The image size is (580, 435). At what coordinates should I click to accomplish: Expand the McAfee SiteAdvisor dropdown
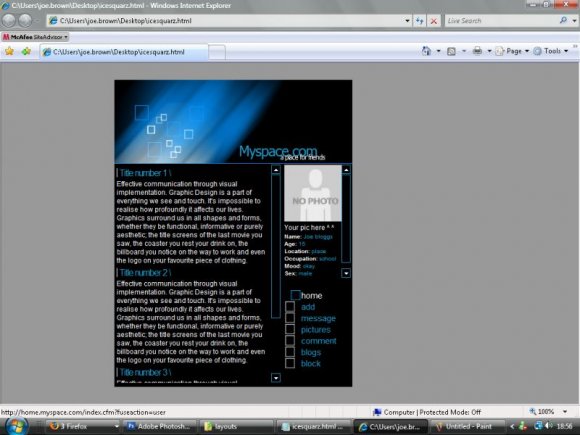(x=66, y=37)
